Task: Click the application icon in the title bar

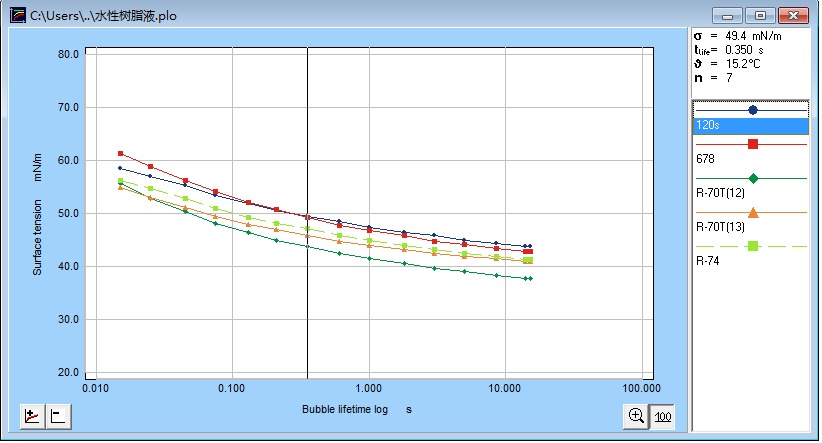Action: (15, 16)
